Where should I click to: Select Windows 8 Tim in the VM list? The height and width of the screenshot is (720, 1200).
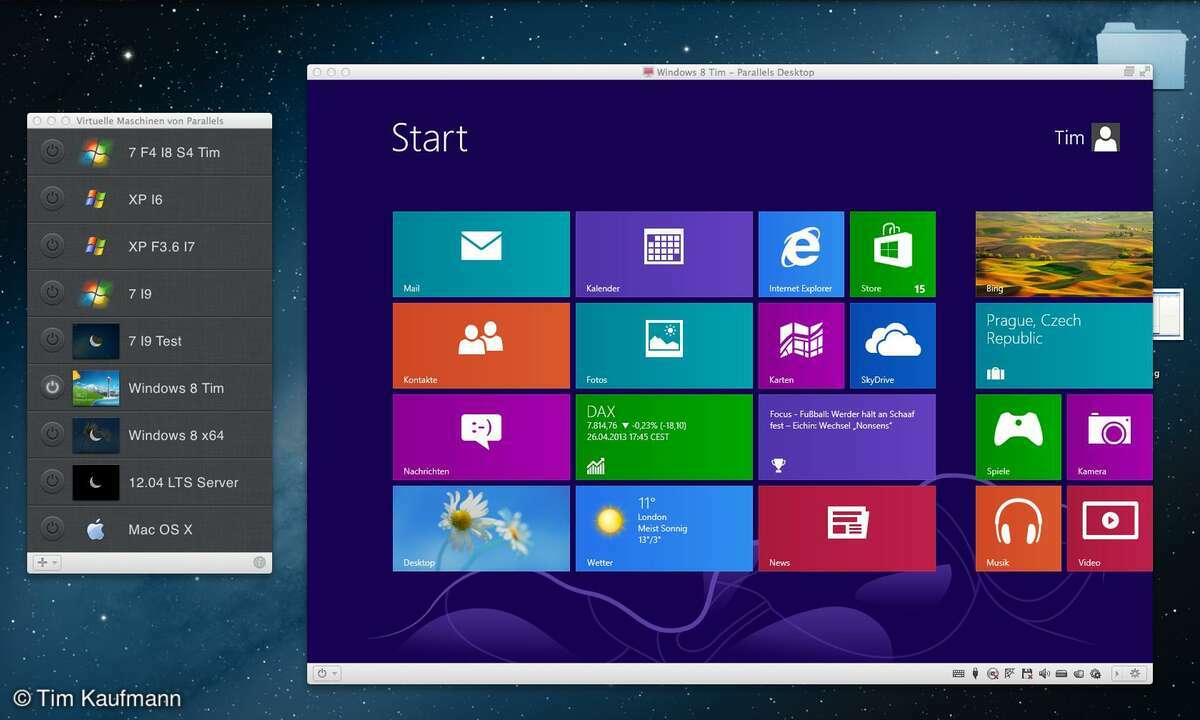[150, 388]
